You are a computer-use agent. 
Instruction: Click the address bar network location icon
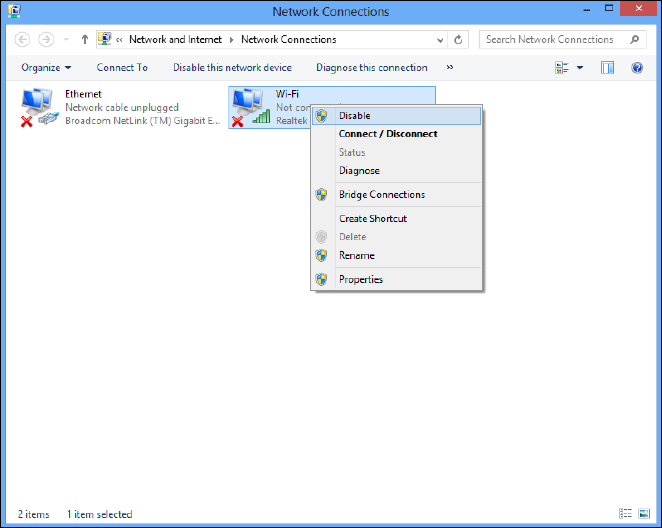(105, 39)
